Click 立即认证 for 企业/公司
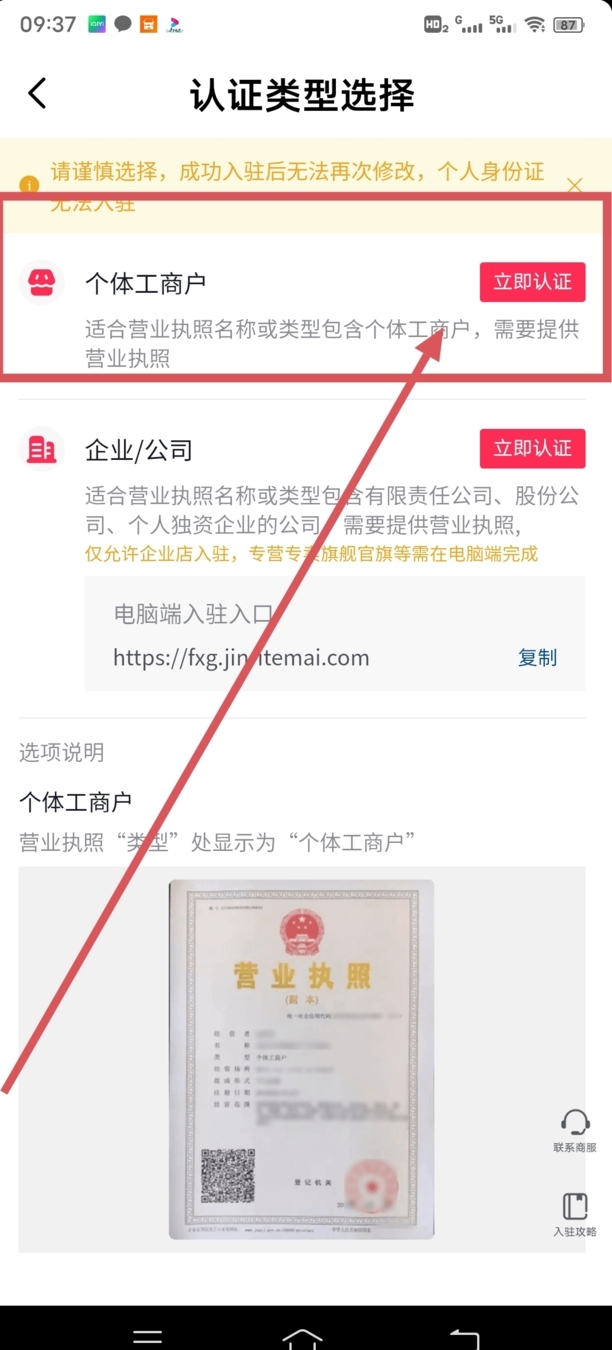 coord(532,448)
